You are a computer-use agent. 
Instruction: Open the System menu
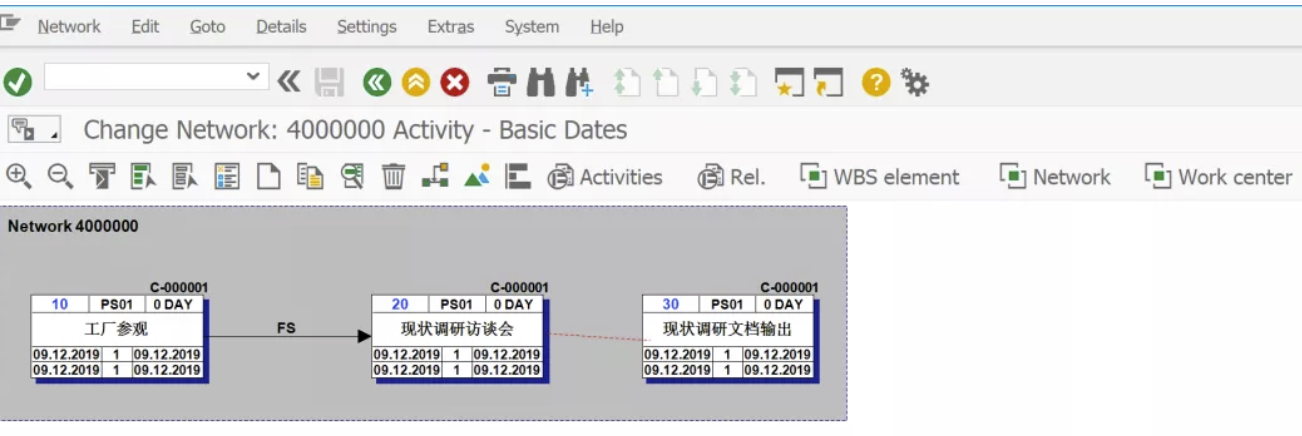coord(532,27)
